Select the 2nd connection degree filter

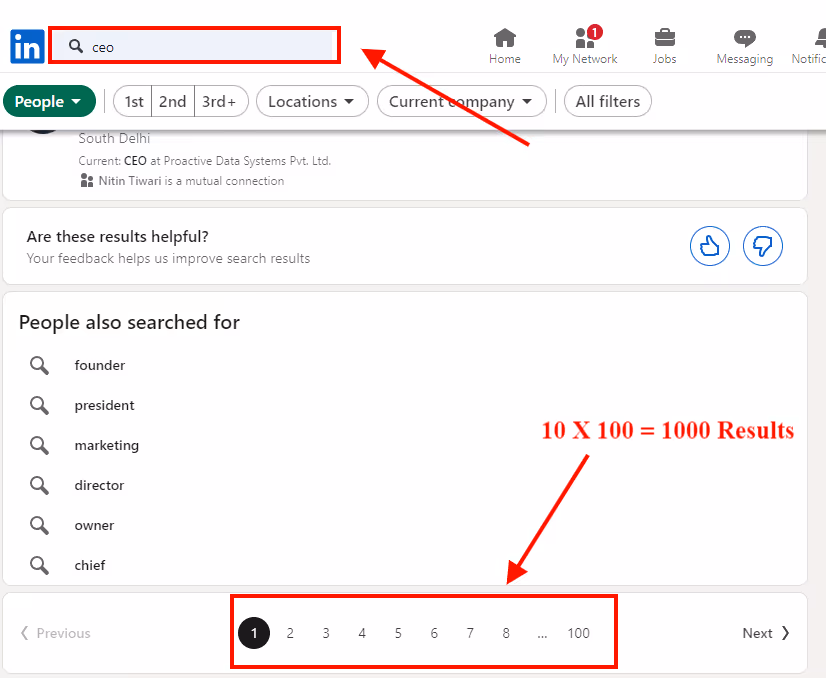[172, 101]
